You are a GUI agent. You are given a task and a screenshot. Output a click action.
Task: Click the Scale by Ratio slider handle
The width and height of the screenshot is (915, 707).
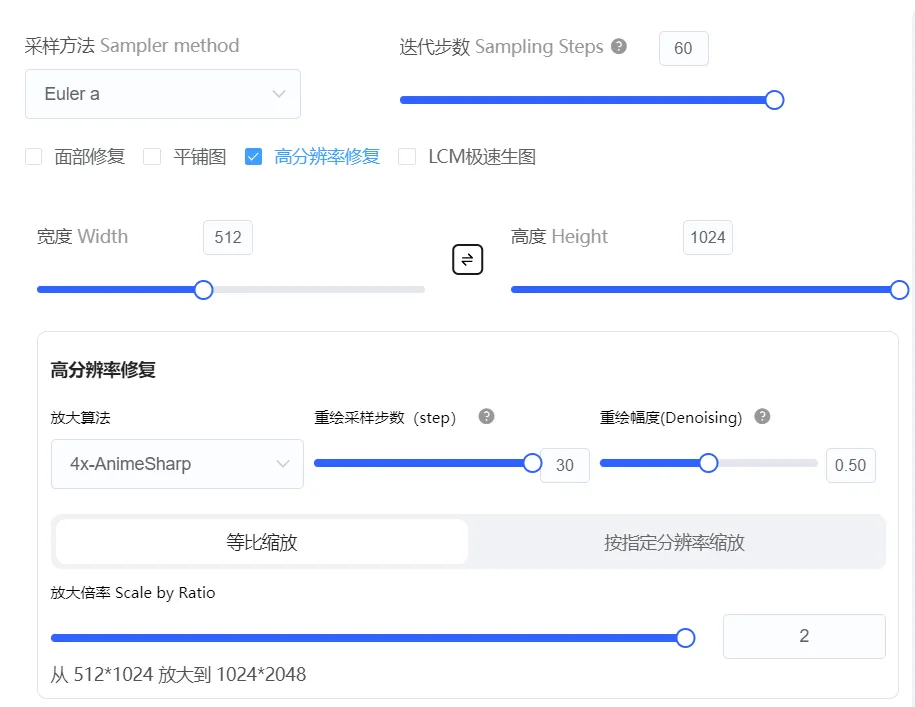tap(685, 638)
